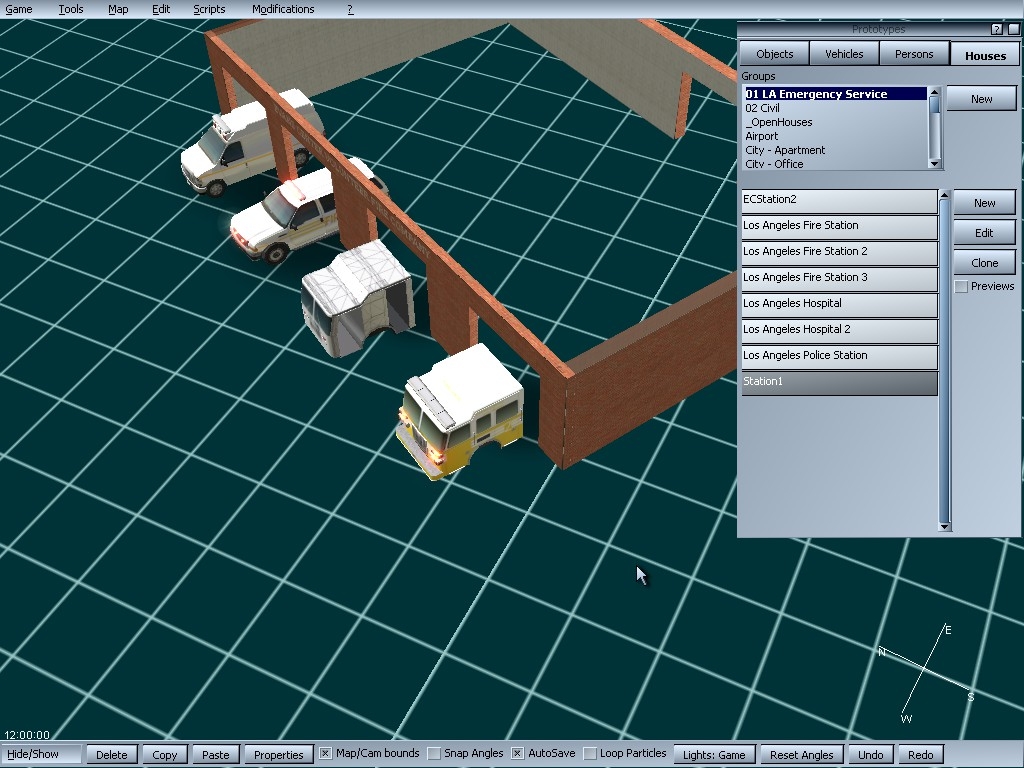This screenshot has width=1024, height=768.
Task: Select the untextured grey truck cab model
Action: point(357,297)
